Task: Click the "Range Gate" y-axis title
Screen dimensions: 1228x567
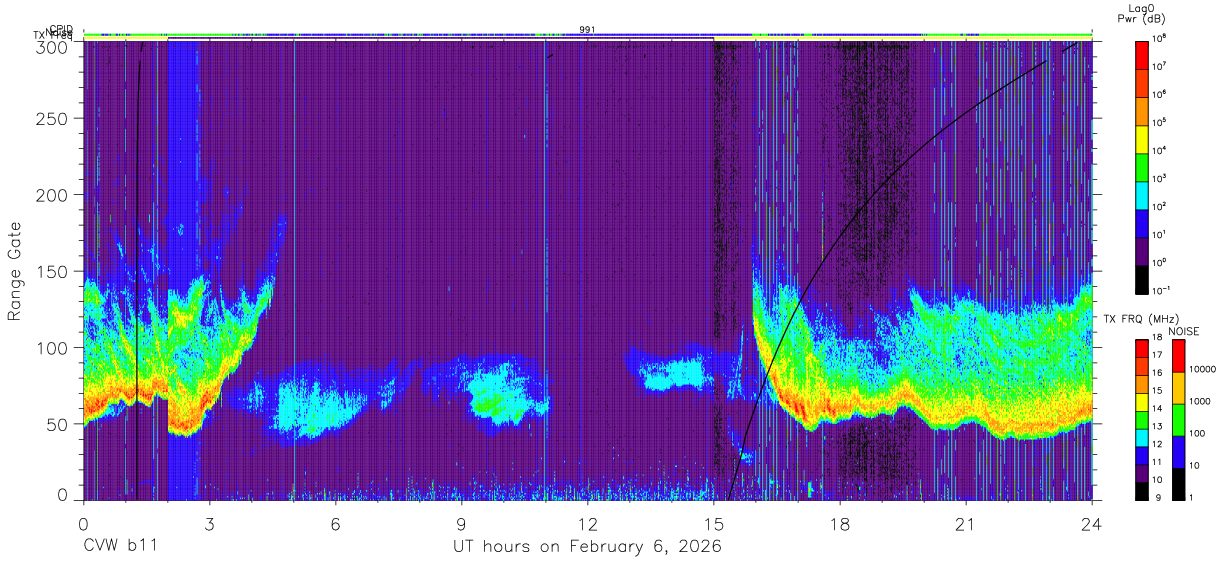Action: click(x=15, y=272)
